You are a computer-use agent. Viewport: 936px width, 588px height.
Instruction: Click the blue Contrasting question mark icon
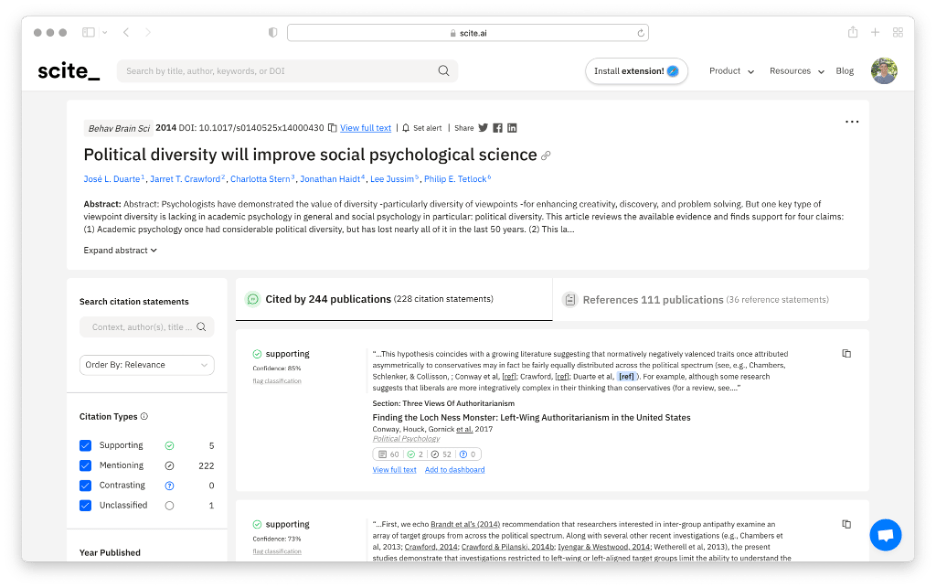pyautogui.click(x=170, y=486)
